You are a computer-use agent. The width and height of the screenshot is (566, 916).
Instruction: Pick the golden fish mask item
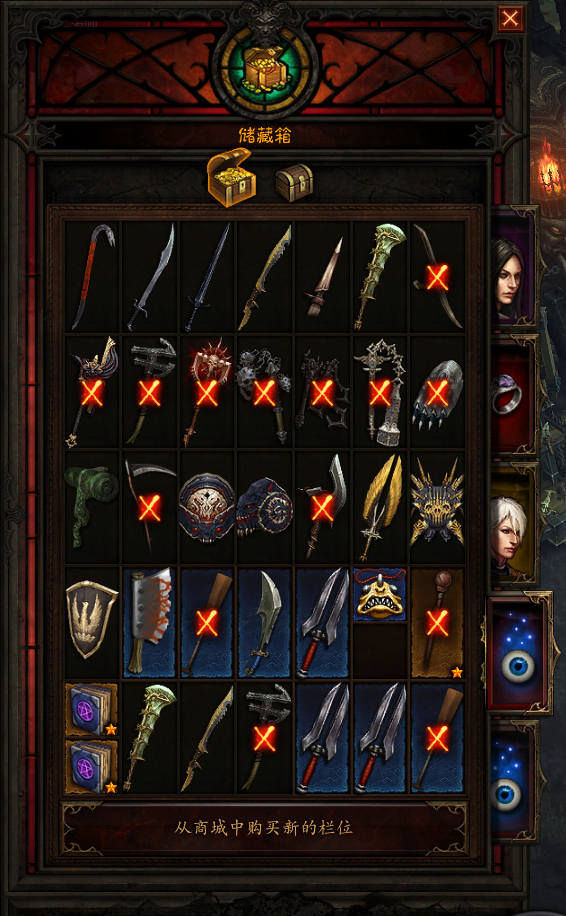pyautogui.click(x=380, y=594)
